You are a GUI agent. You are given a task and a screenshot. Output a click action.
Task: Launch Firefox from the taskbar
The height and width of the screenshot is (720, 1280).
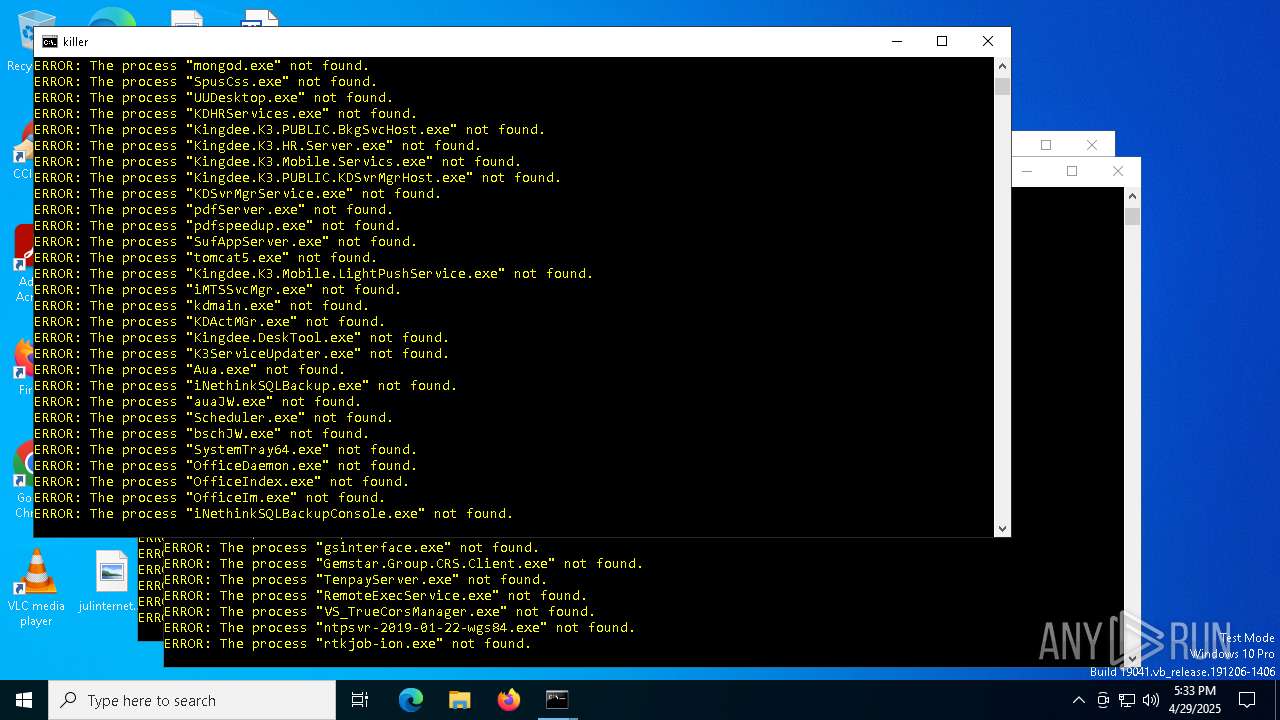click(508, 700)
